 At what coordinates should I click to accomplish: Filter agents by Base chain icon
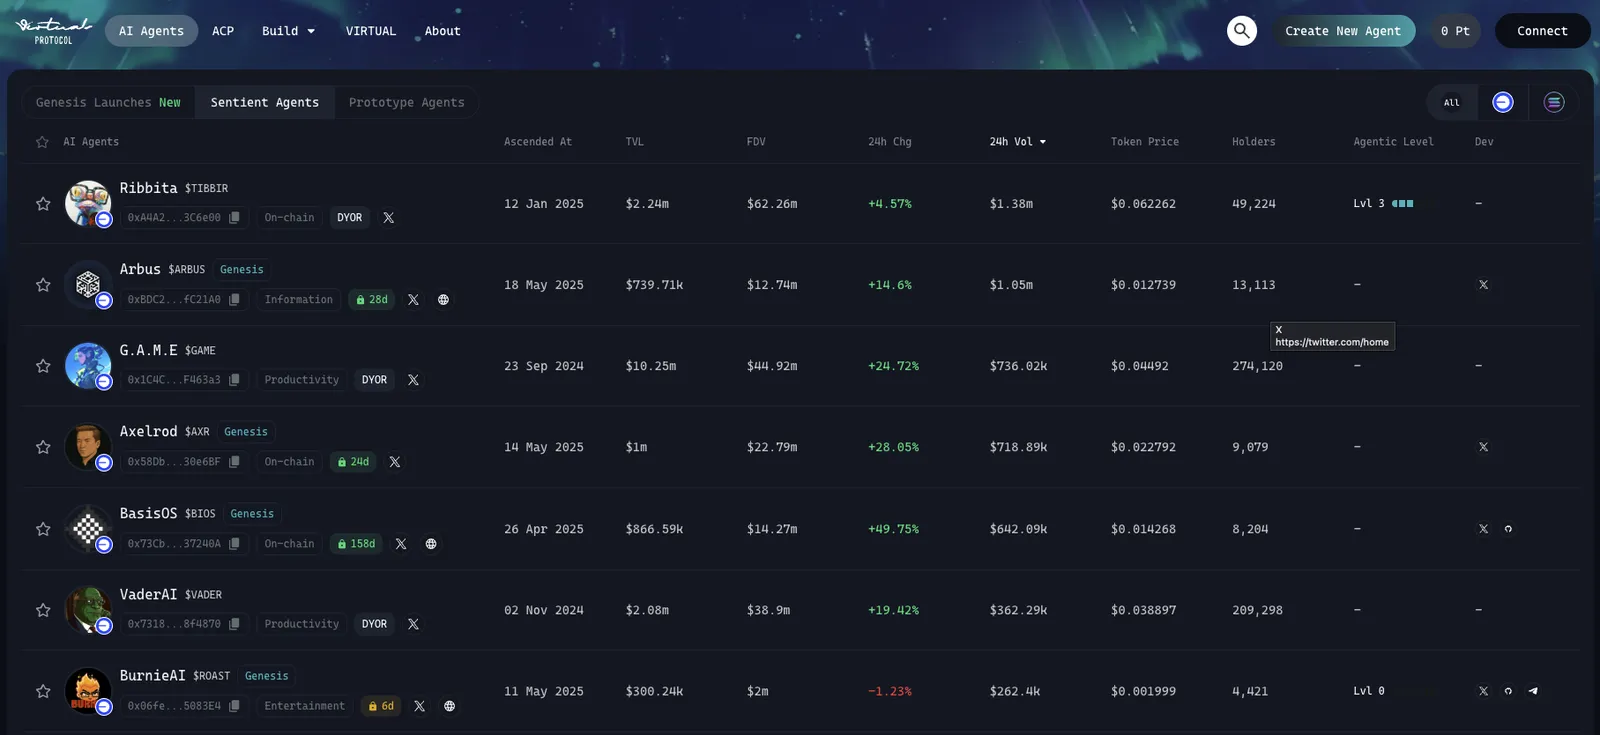coord(1502,102)
